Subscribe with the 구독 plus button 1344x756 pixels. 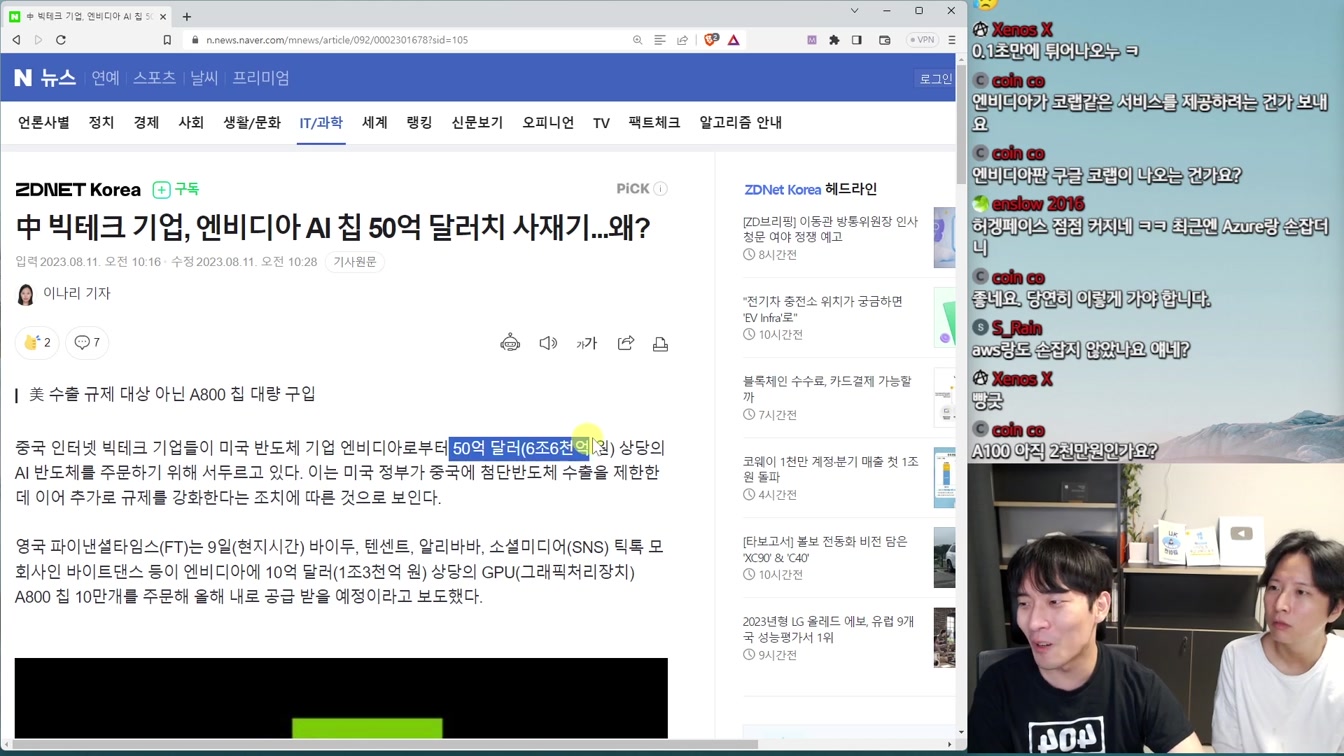tap(176, 189)
